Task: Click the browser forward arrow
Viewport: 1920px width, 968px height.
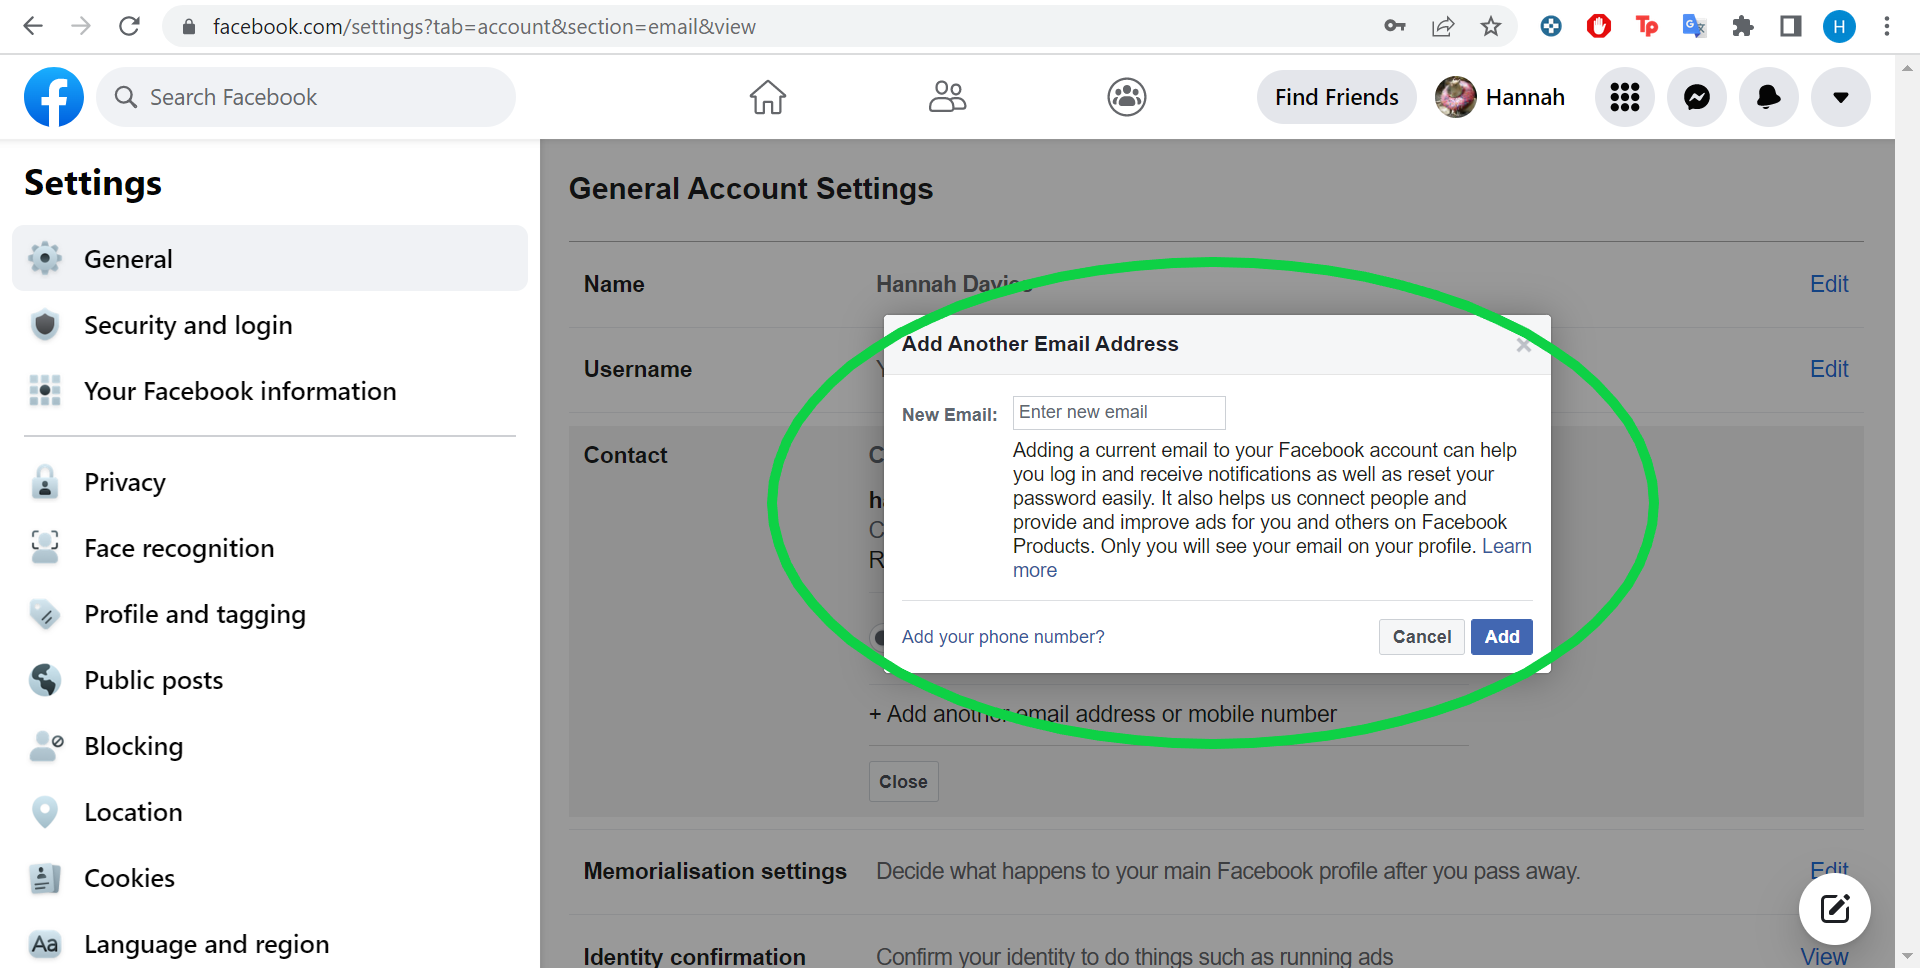Action: [x=81, y=26]
